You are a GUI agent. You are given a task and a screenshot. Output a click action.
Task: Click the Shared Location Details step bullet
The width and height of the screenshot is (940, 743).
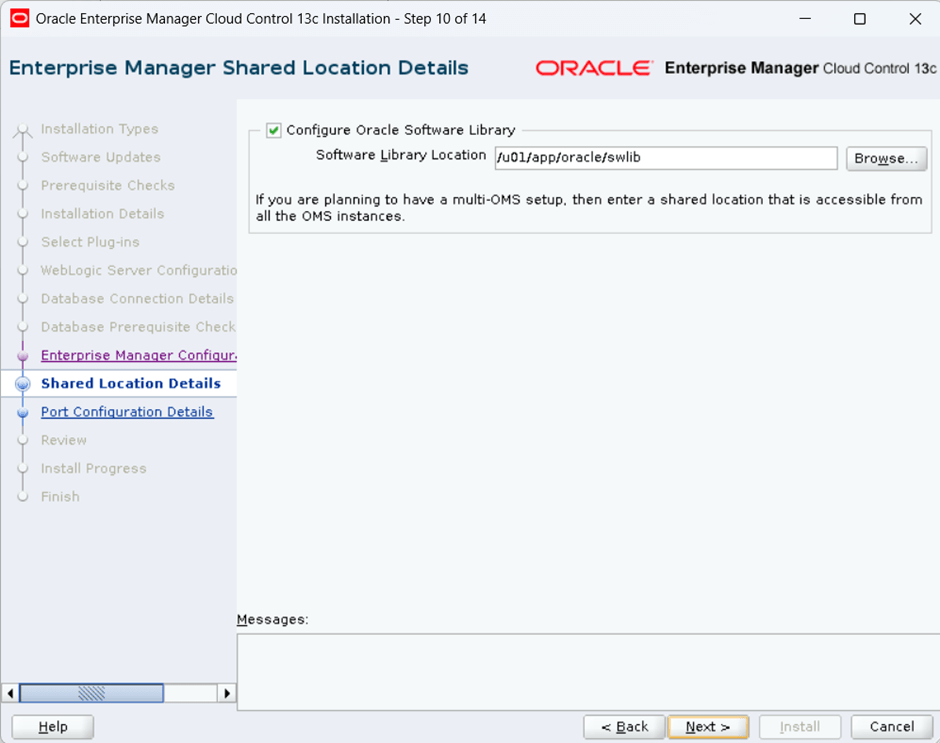click(23, 384)
